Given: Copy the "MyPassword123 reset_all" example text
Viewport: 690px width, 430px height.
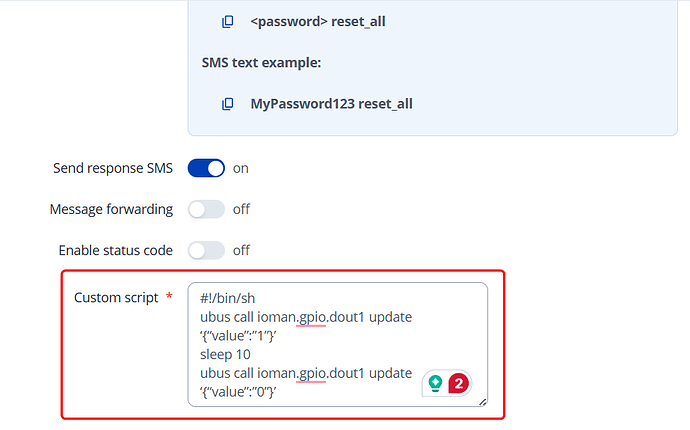Looking at the screenshot, I should 228,103.
